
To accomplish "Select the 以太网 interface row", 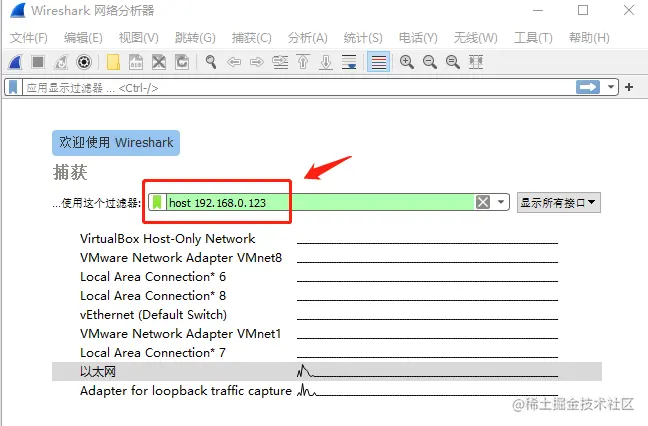I will [x=326, y=371].
